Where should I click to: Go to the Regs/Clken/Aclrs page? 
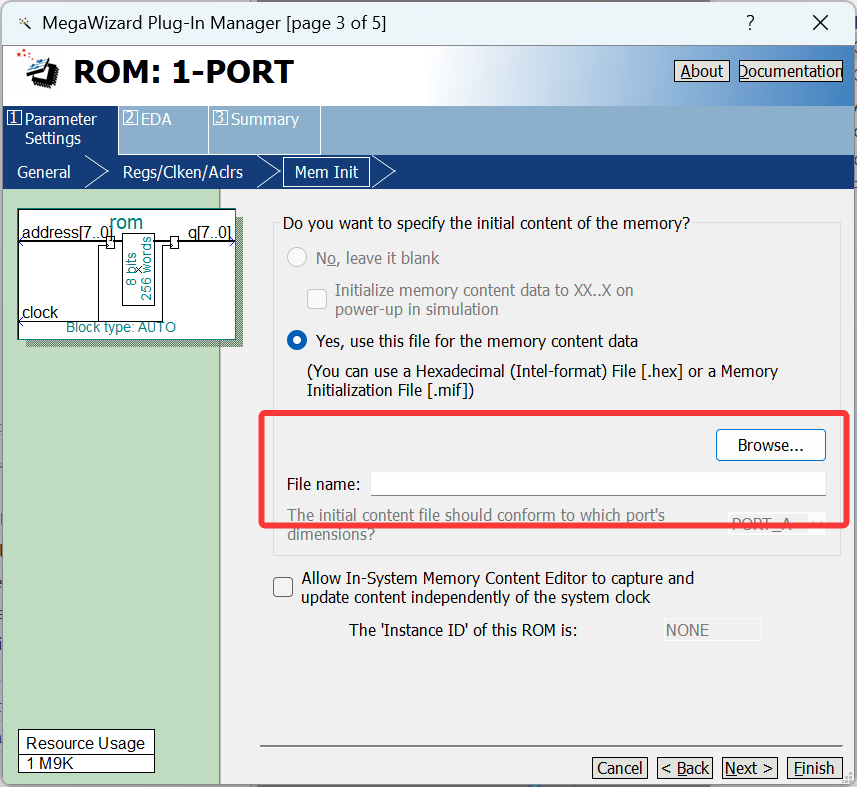pos(183,172)
